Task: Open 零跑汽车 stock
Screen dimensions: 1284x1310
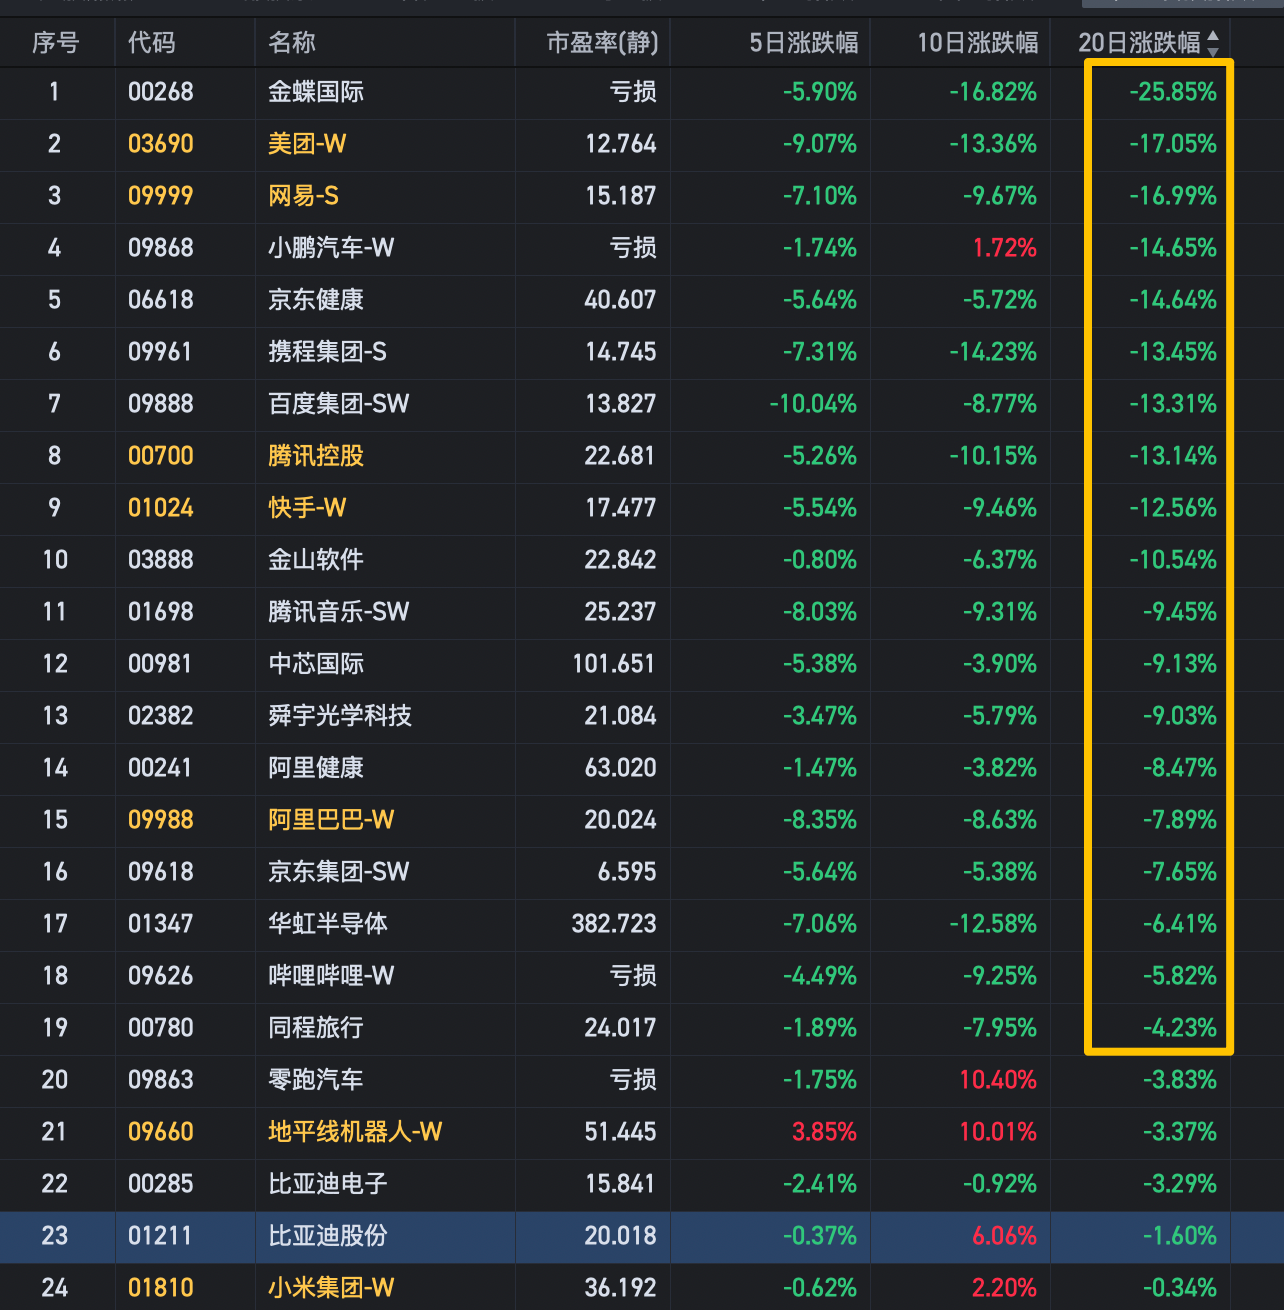Action: [x=316, y=1080]
